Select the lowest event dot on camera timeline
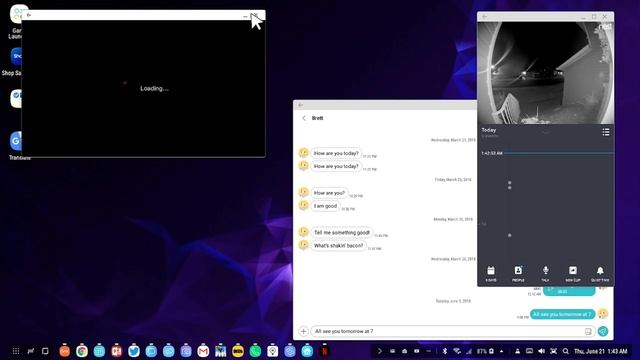The image size is (640, 360). pos(509,236)
